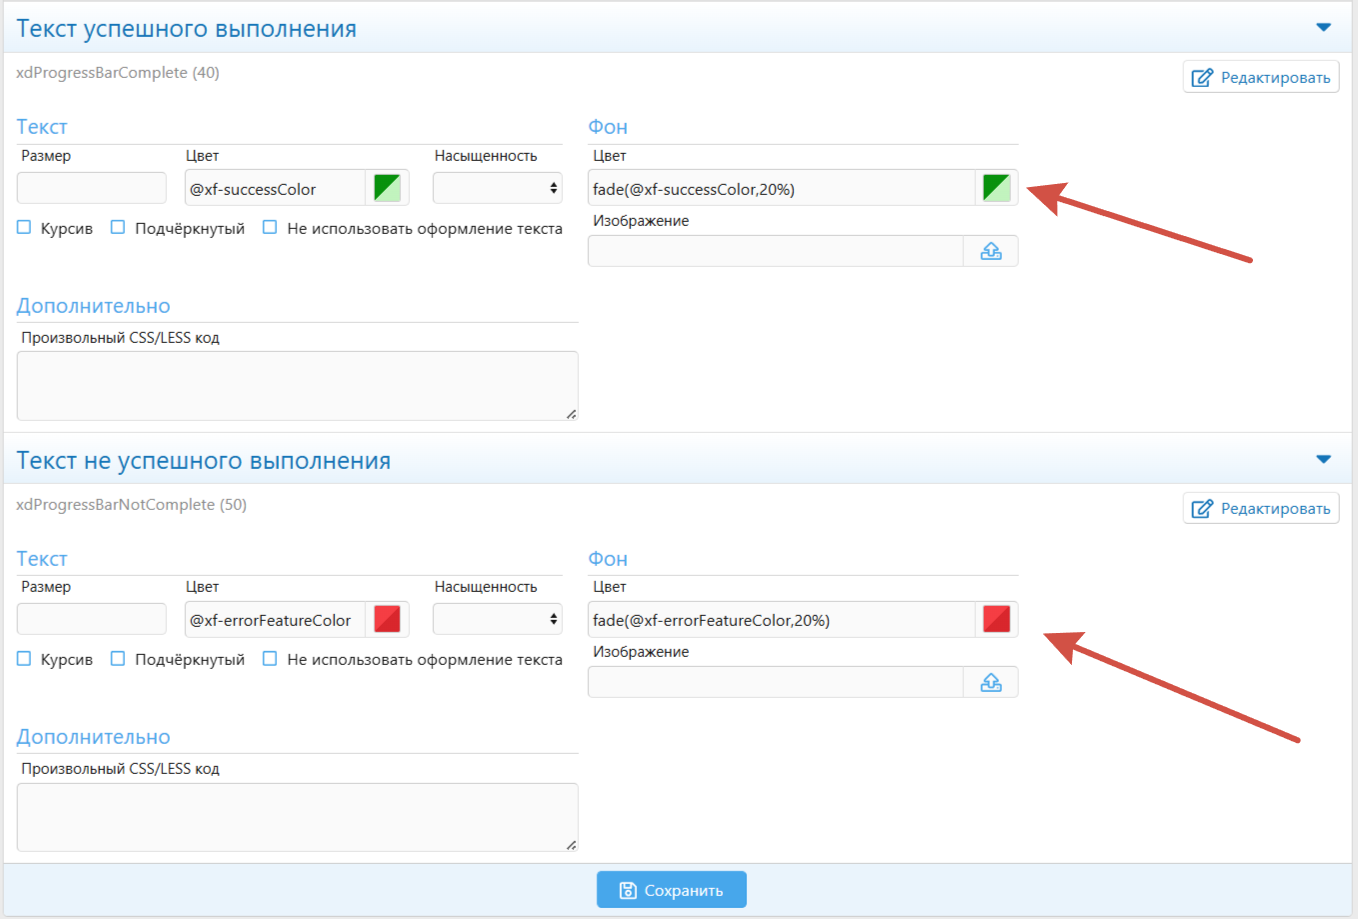Click CSS/LESS code textarea in xdProgressBarComplete
Viewport: 1358px width, 919px height.
coord(298,386)
